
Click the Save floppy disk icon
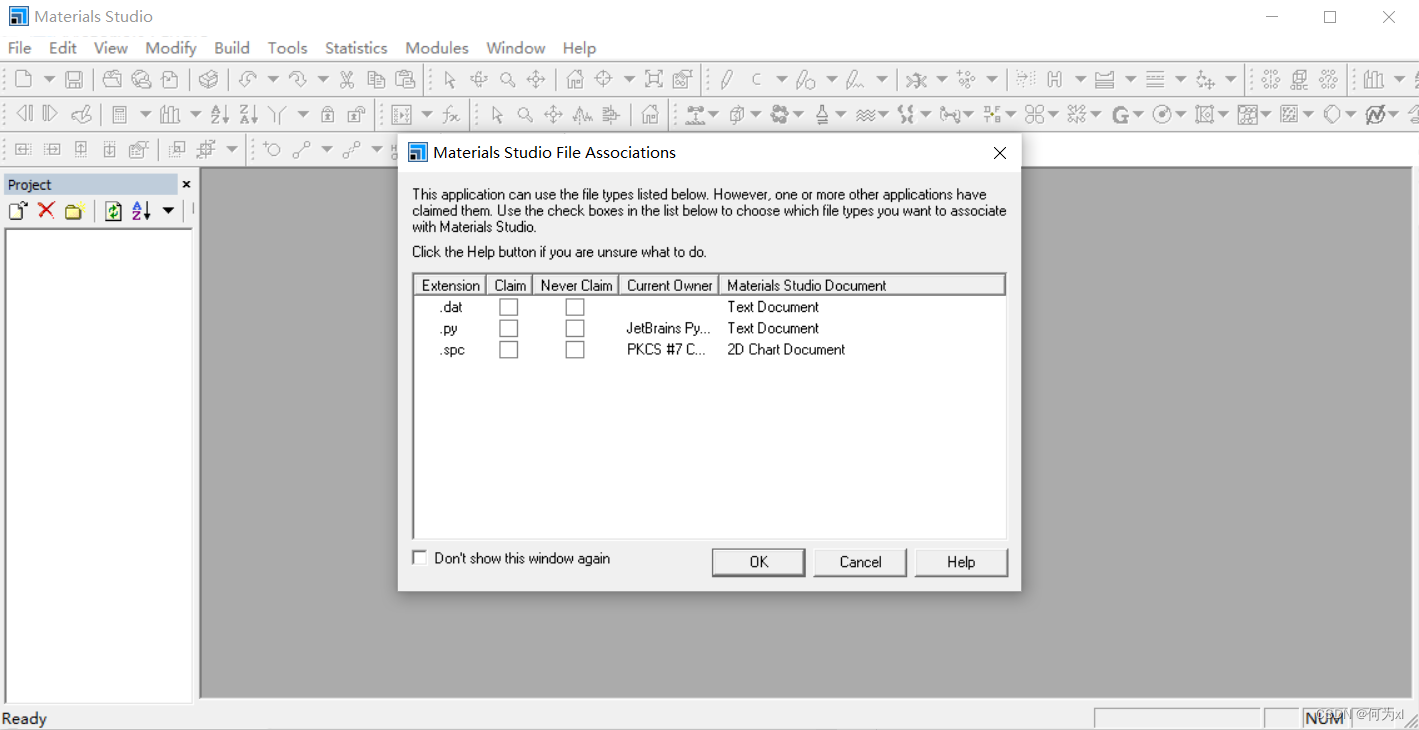click(74, 79)
